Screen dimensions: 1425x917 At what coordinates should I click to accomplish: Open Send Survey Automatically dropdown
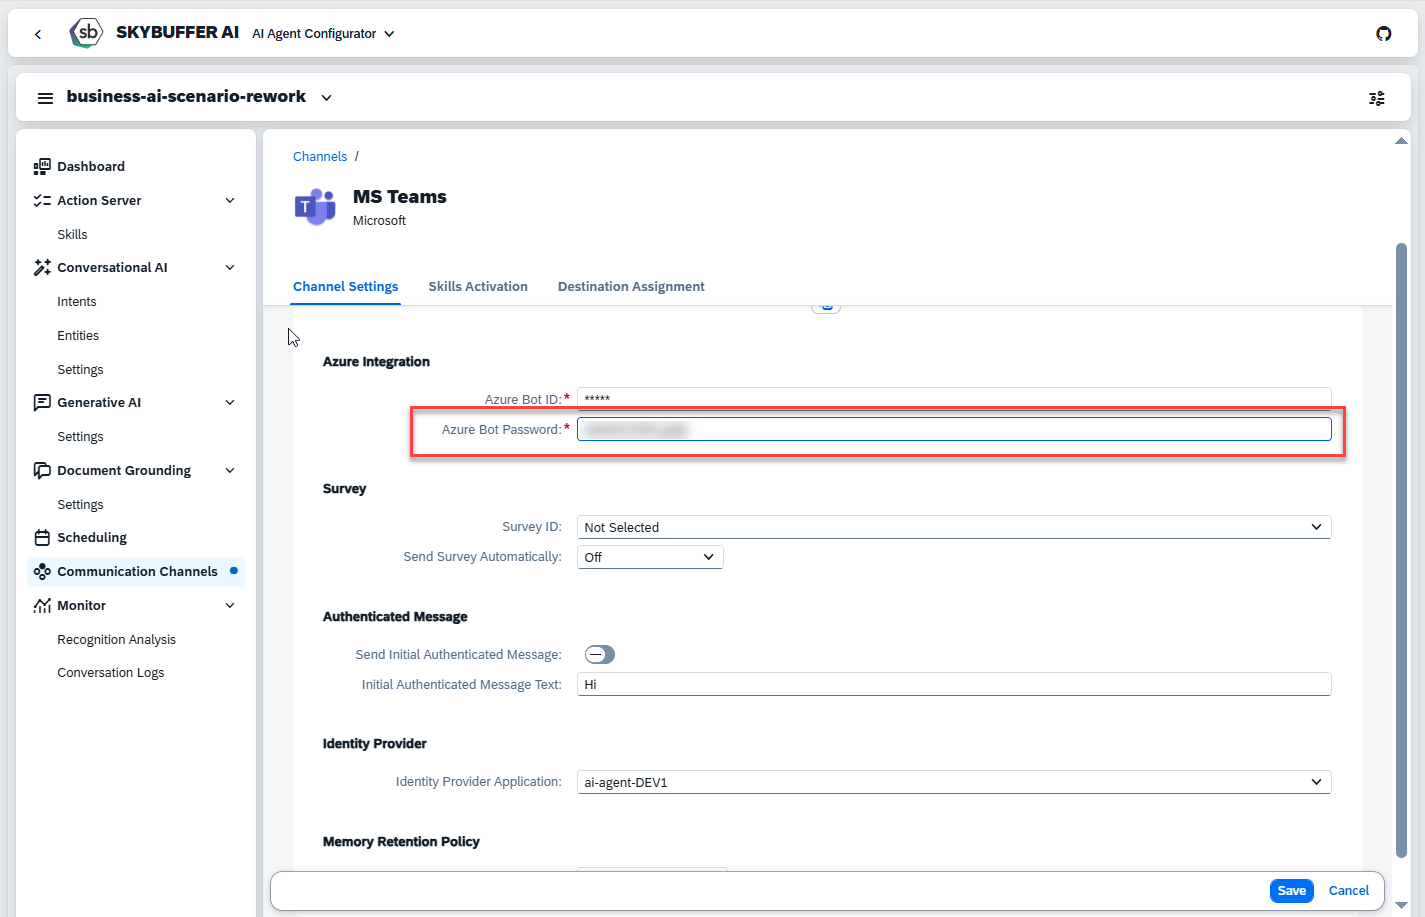point(650,557)
